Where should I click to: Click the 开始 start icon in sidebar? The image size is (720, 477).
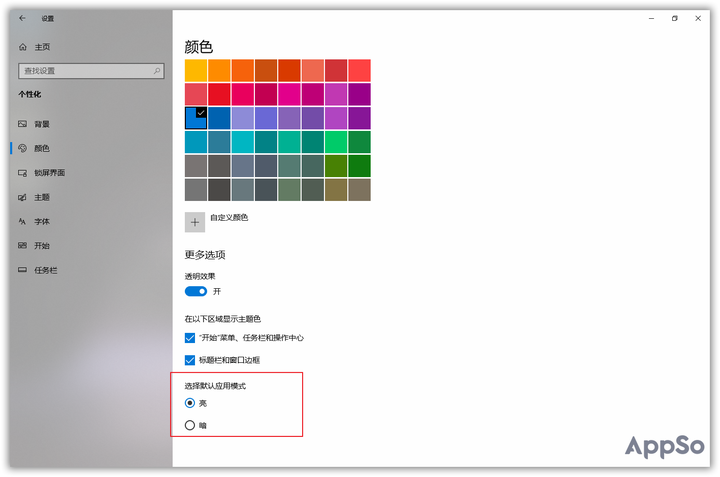[x=22, y=246]
